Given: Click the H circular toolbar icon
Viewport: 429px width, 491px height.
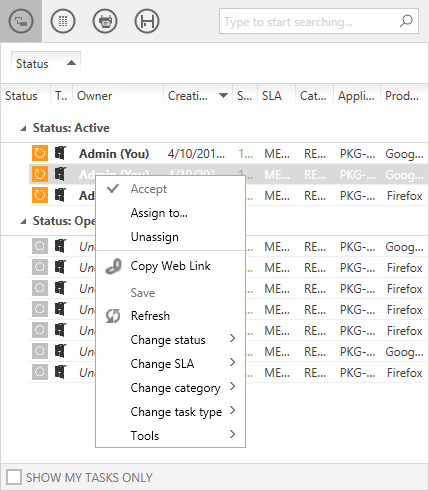Looking at the screenshot, I should tap(147, 21).
